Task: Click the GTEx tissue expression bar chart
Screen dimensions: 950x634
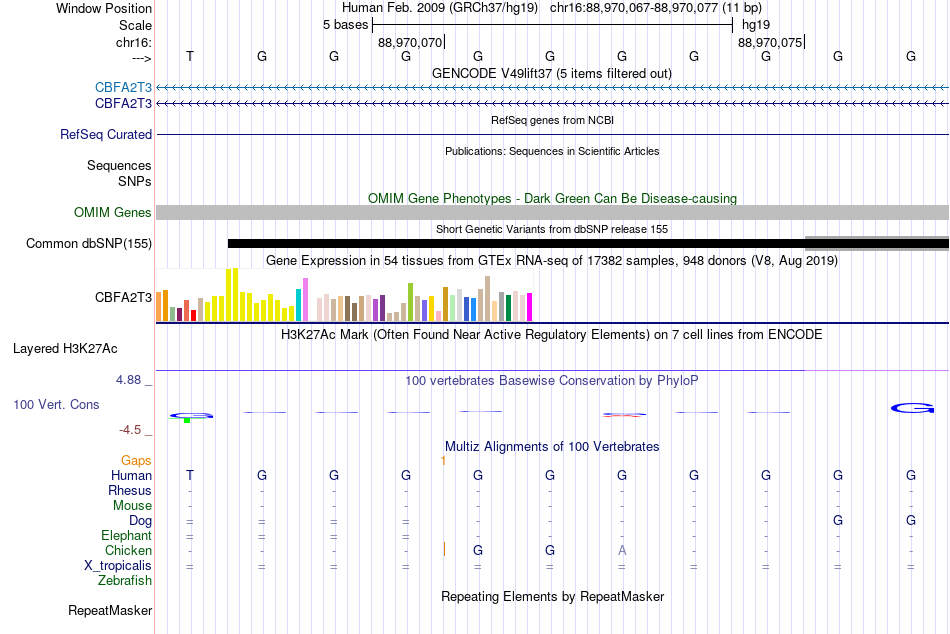Action: click(x=344, y=295)
